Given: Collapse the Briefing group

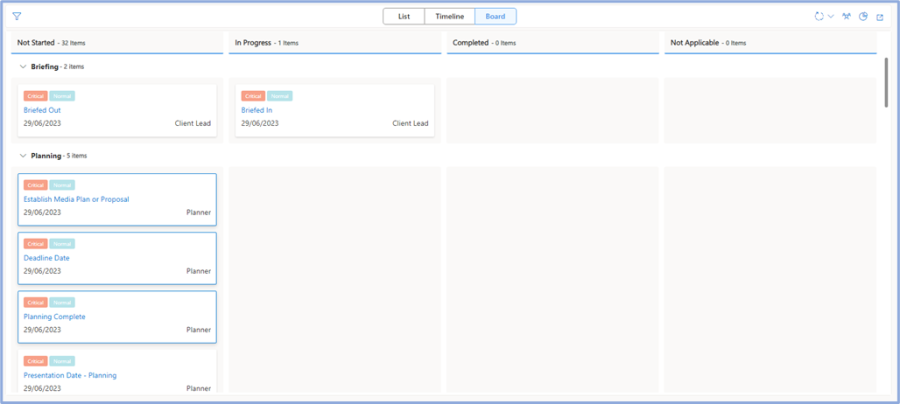Looking at the screenshot, I should [23, 66].
